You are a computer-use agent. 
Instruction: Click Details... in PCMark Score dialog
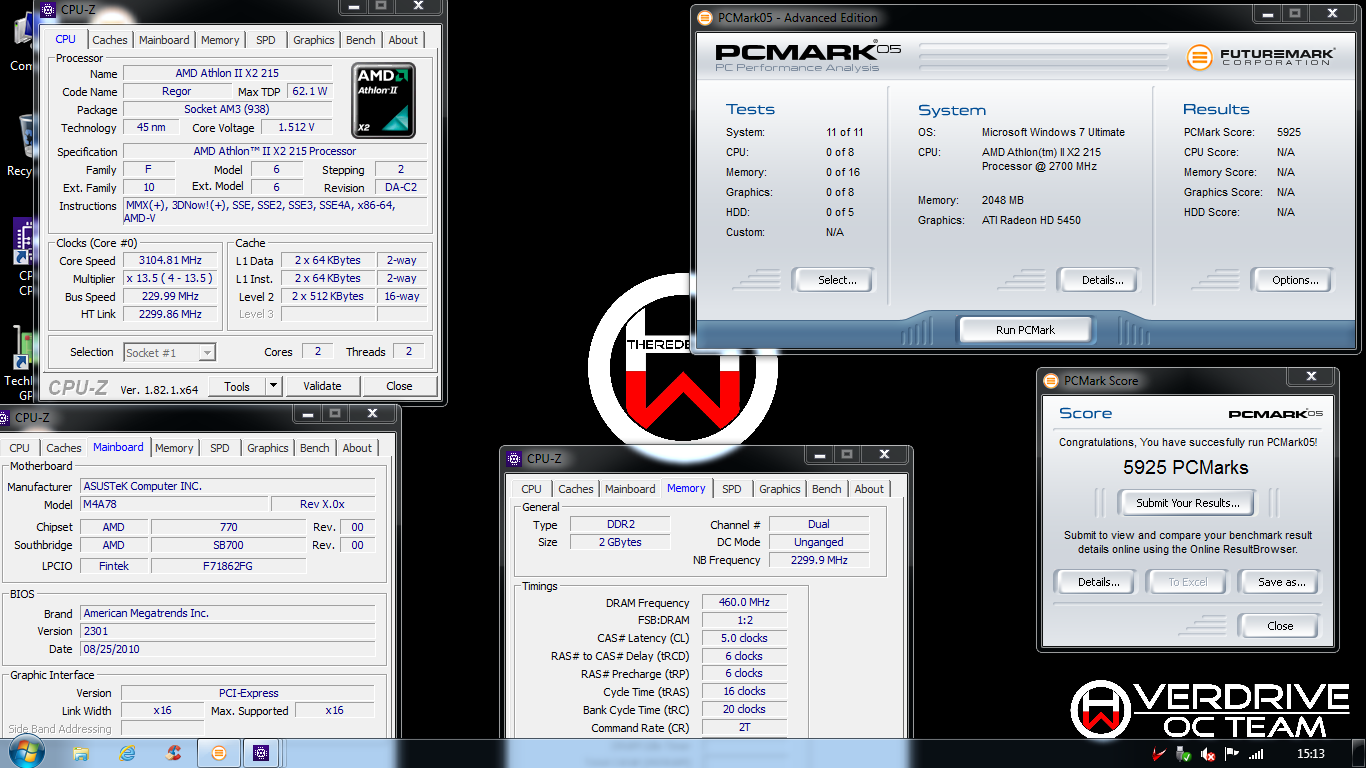pos(1098,582)
